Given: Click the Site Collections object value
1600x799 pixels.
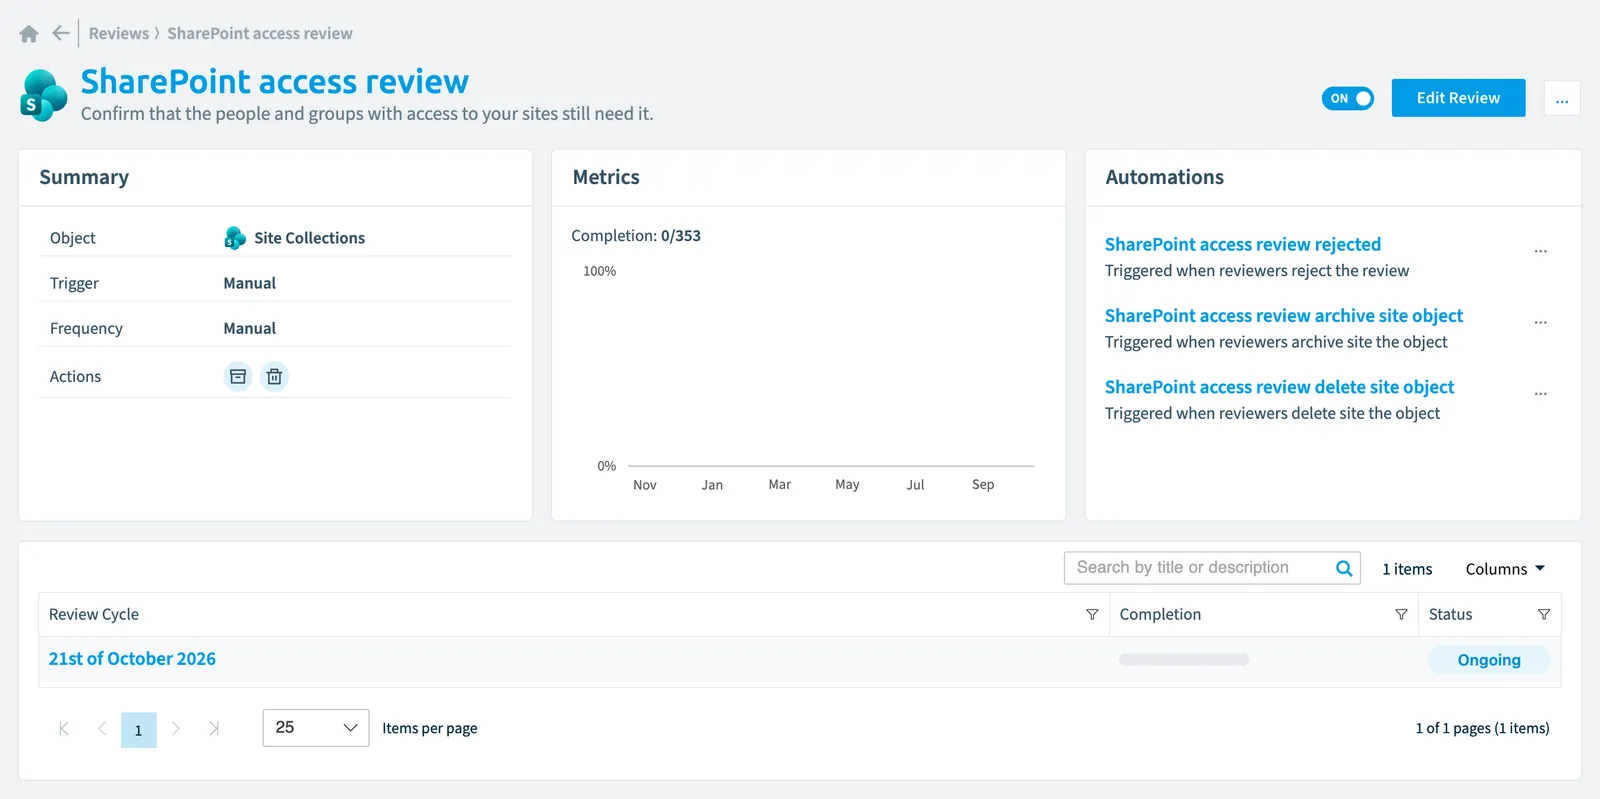Looking at the screenshot, I should point(309,238).
